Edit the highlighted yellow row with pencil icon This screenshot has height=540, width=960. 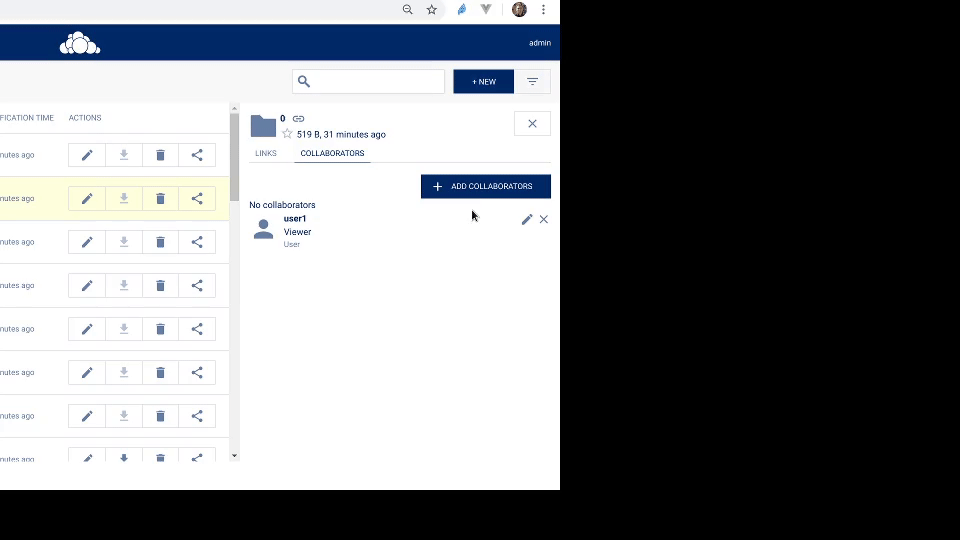pyautogui.click(x=87, y=198)
